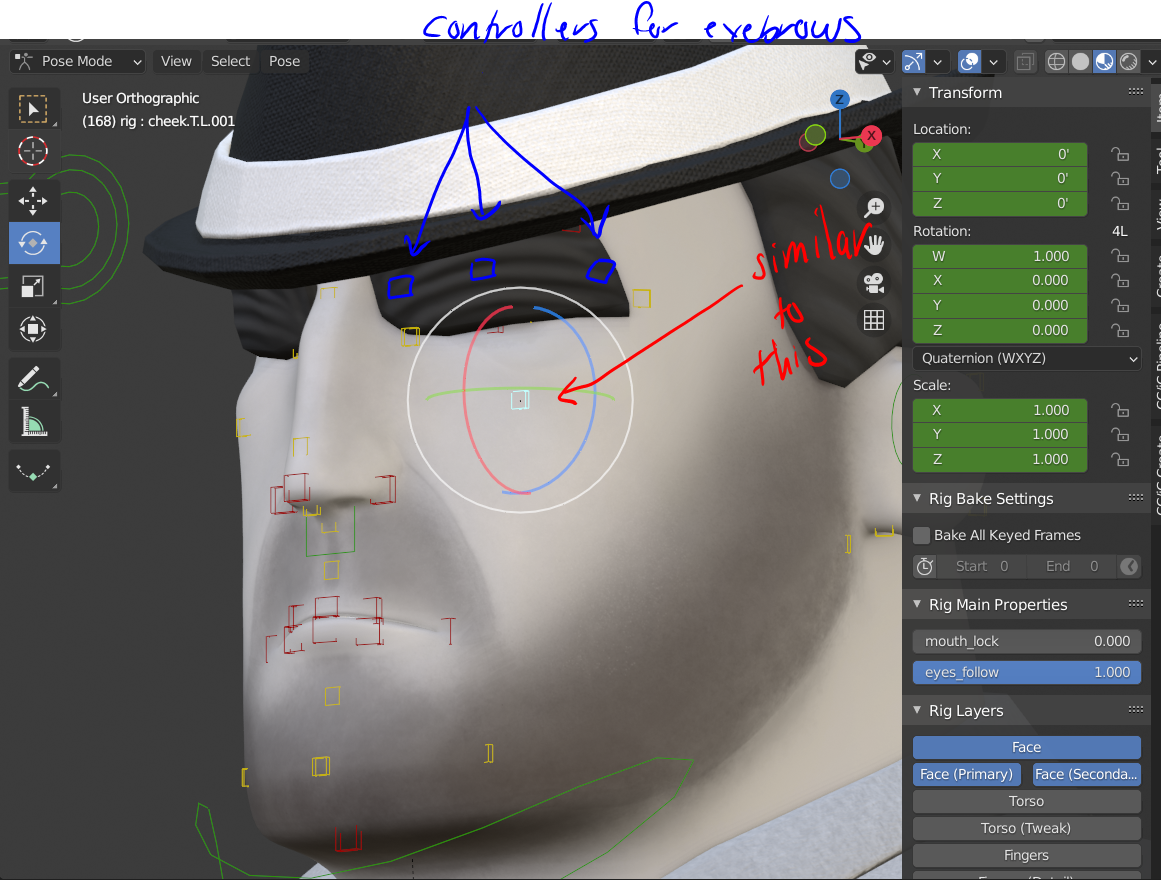
Task: Toggle X-ray view icon
Action: pyautogui.click(x=1025, y=61)
